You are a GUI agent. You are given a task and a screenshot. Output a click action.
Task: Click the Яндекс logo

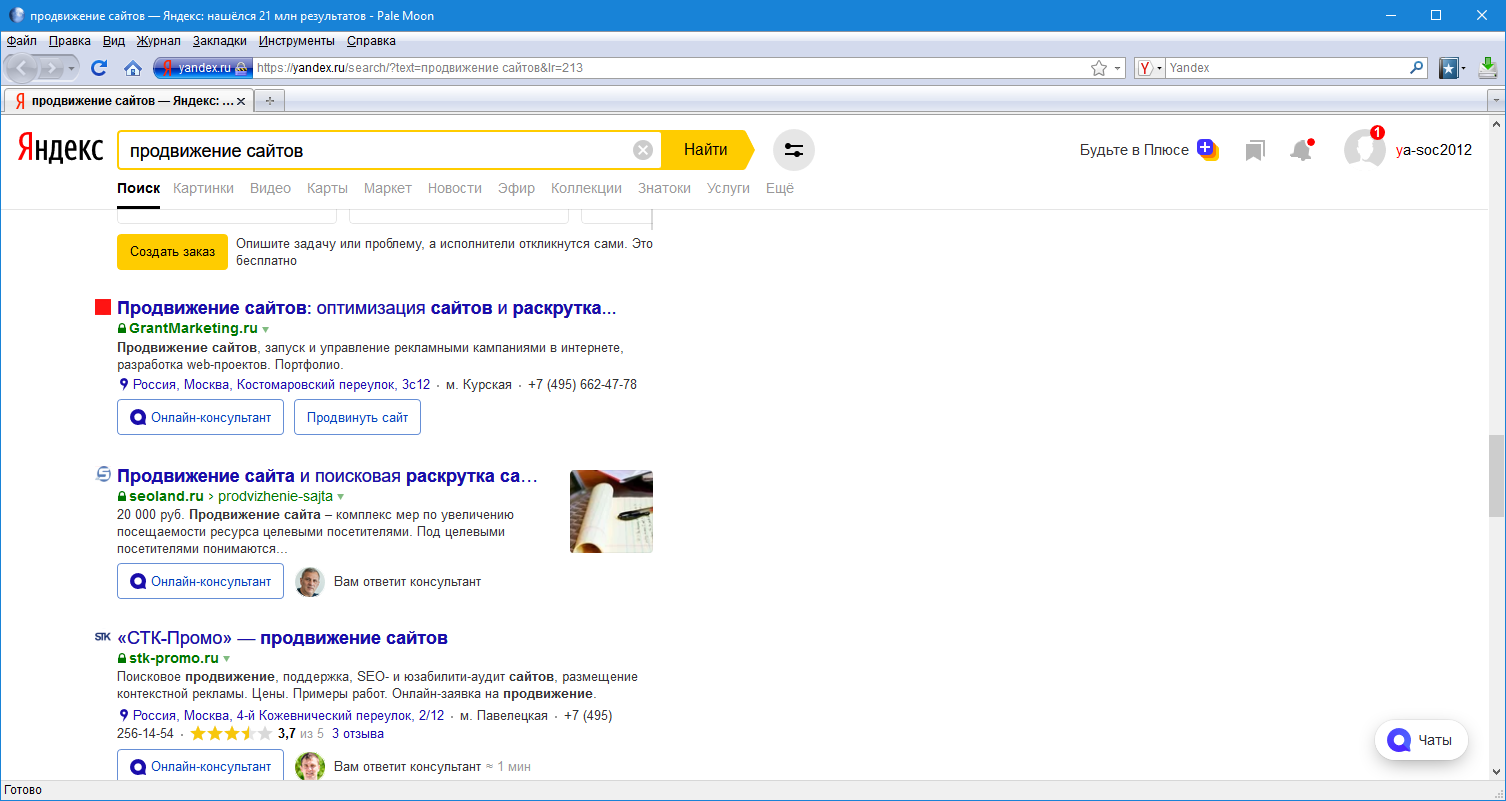(x=60, y=150)
